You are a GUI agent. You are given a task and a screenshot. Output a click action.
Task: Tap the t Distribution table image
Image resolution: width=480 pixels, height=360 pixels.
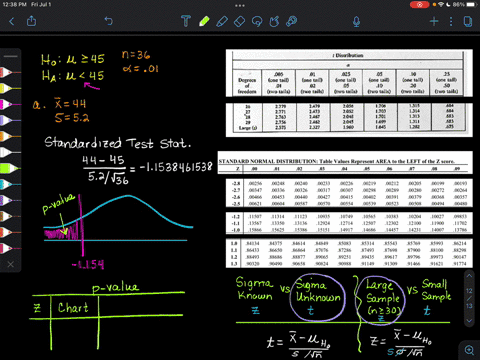pyautogui.click(x=349, y=93)
